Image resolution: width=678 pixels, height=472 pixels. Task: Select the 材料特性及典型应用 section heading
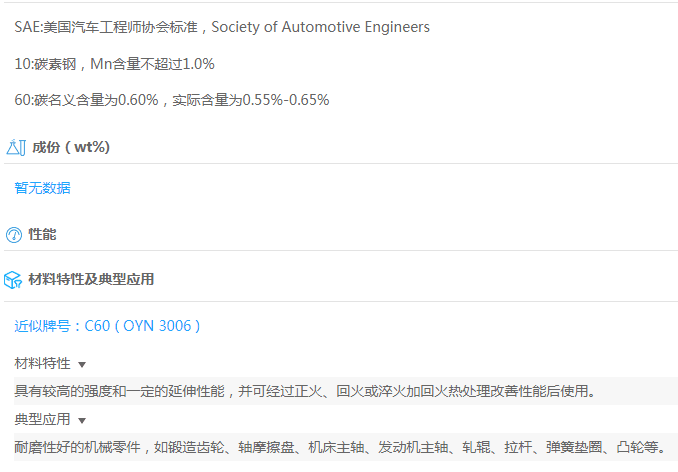(x=91, y=279)
